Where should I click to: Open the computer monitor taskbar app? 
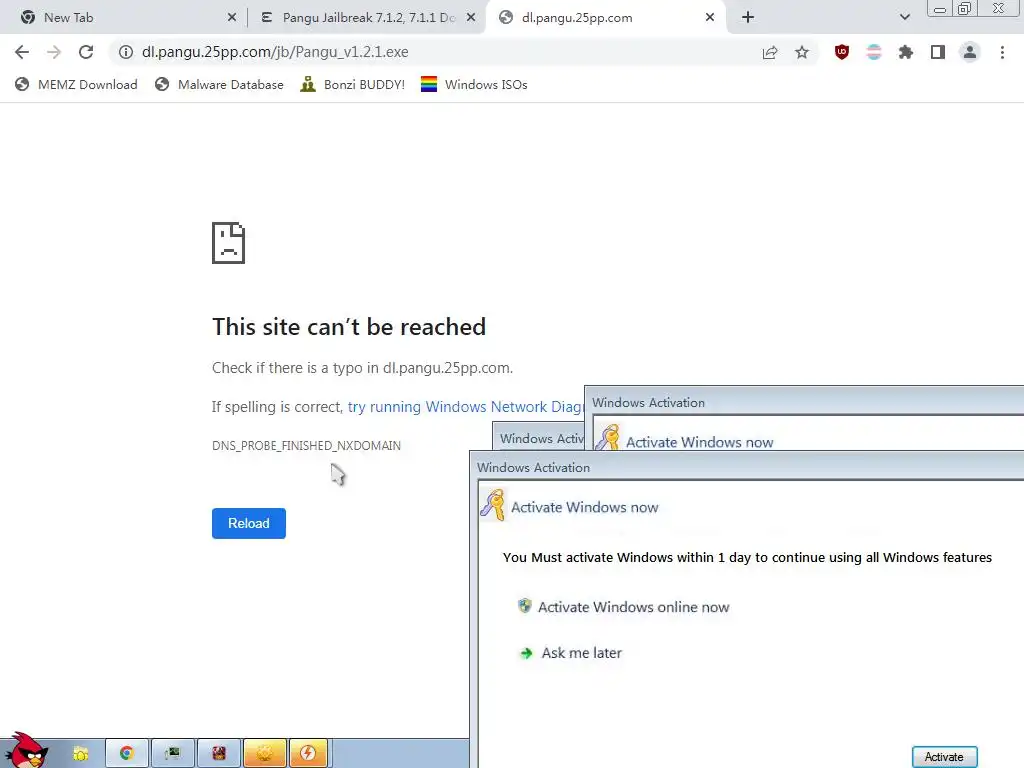[x=172, y=754]
